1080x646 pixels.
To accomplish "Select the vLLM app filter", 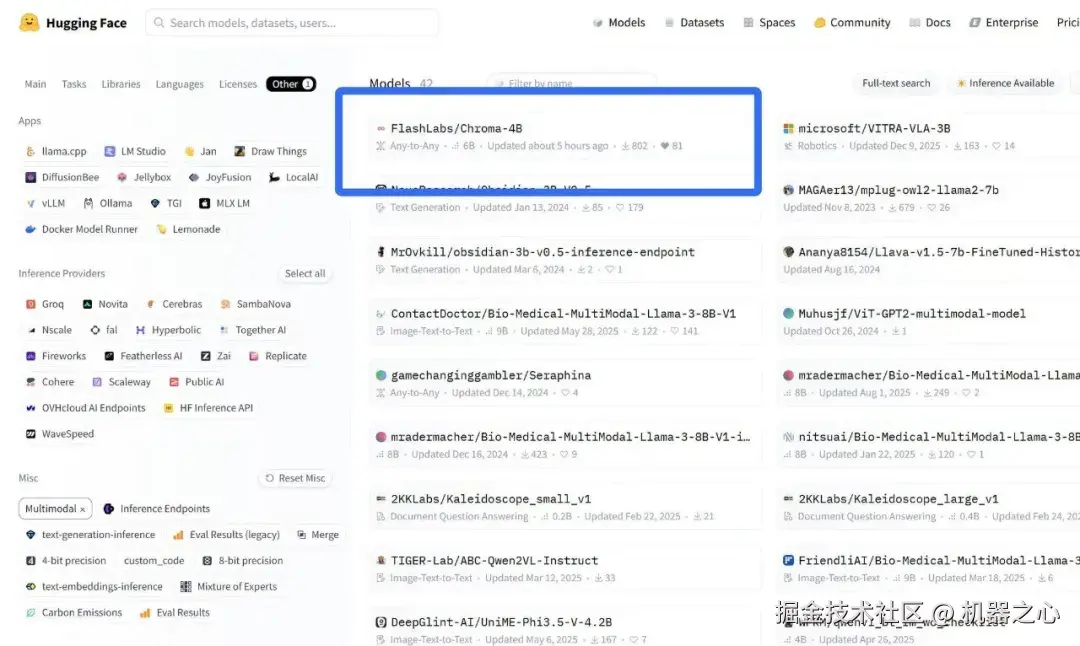I will pos(45,203).
